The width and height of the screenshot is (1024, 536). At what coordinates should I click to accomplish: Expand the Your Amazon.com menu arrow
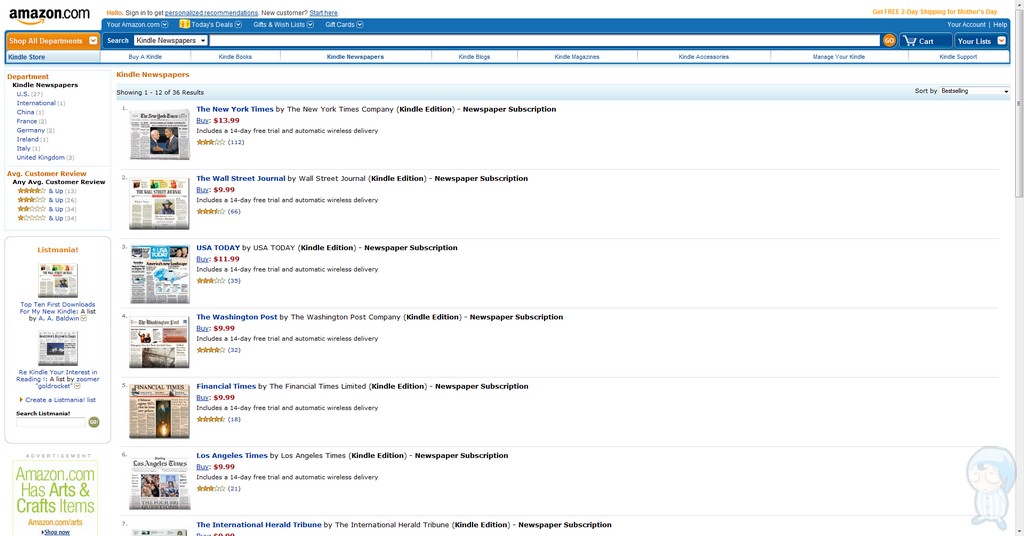[165, 24]
